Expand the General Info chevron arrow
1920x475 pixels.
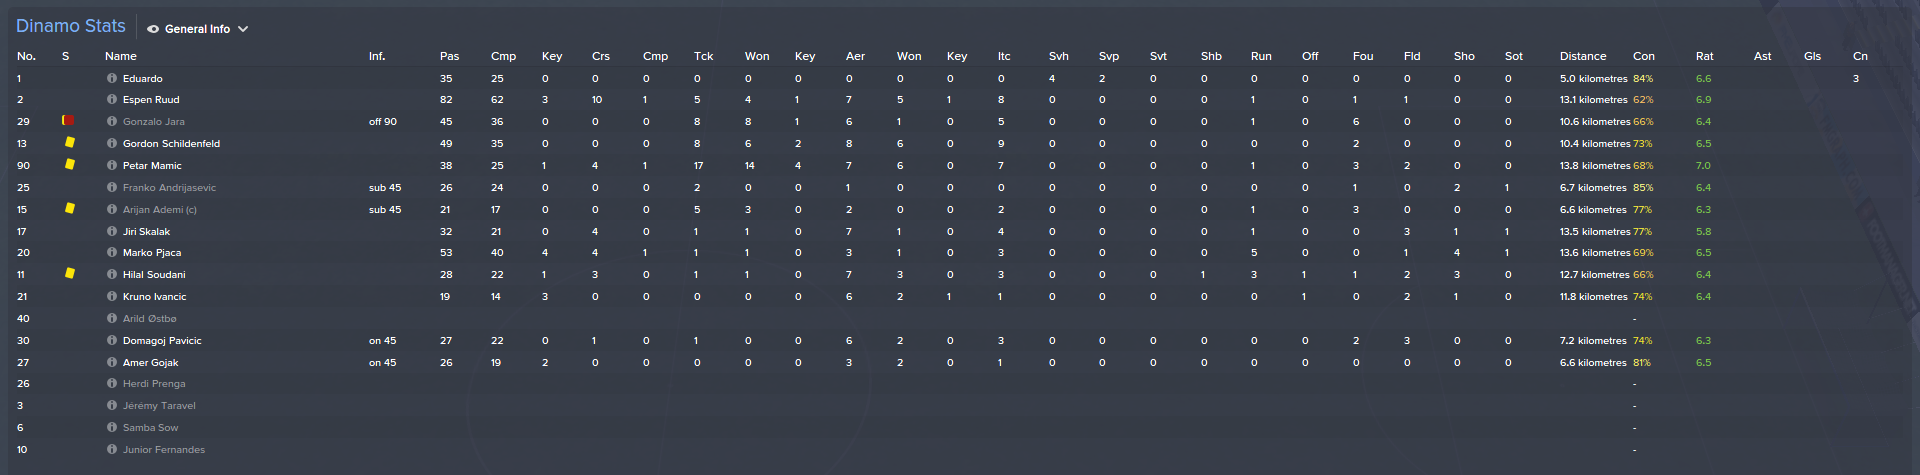point(243,29)
